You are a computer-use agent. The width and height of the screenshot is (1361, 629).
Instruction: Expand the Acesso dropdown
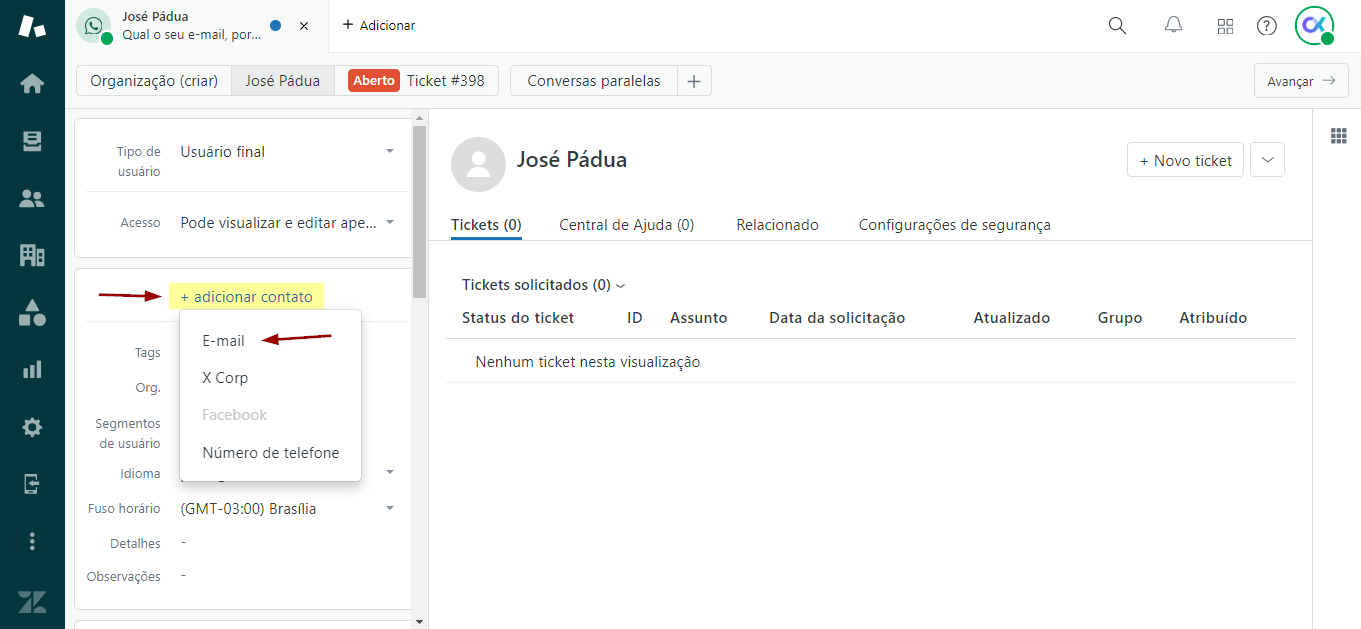tap(389, 223)
